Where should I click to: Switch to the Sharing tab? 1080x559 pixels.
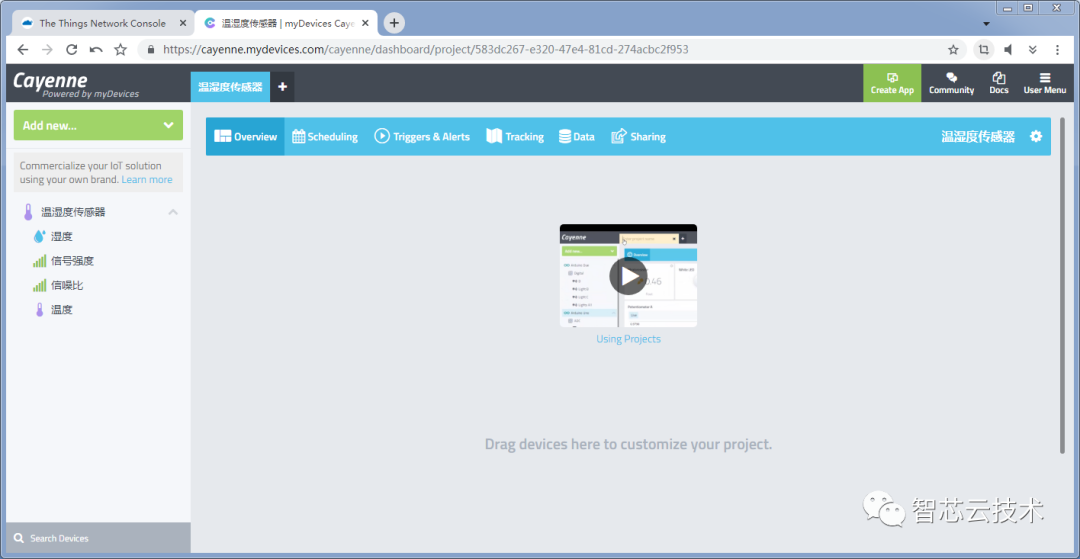[638, 136]
